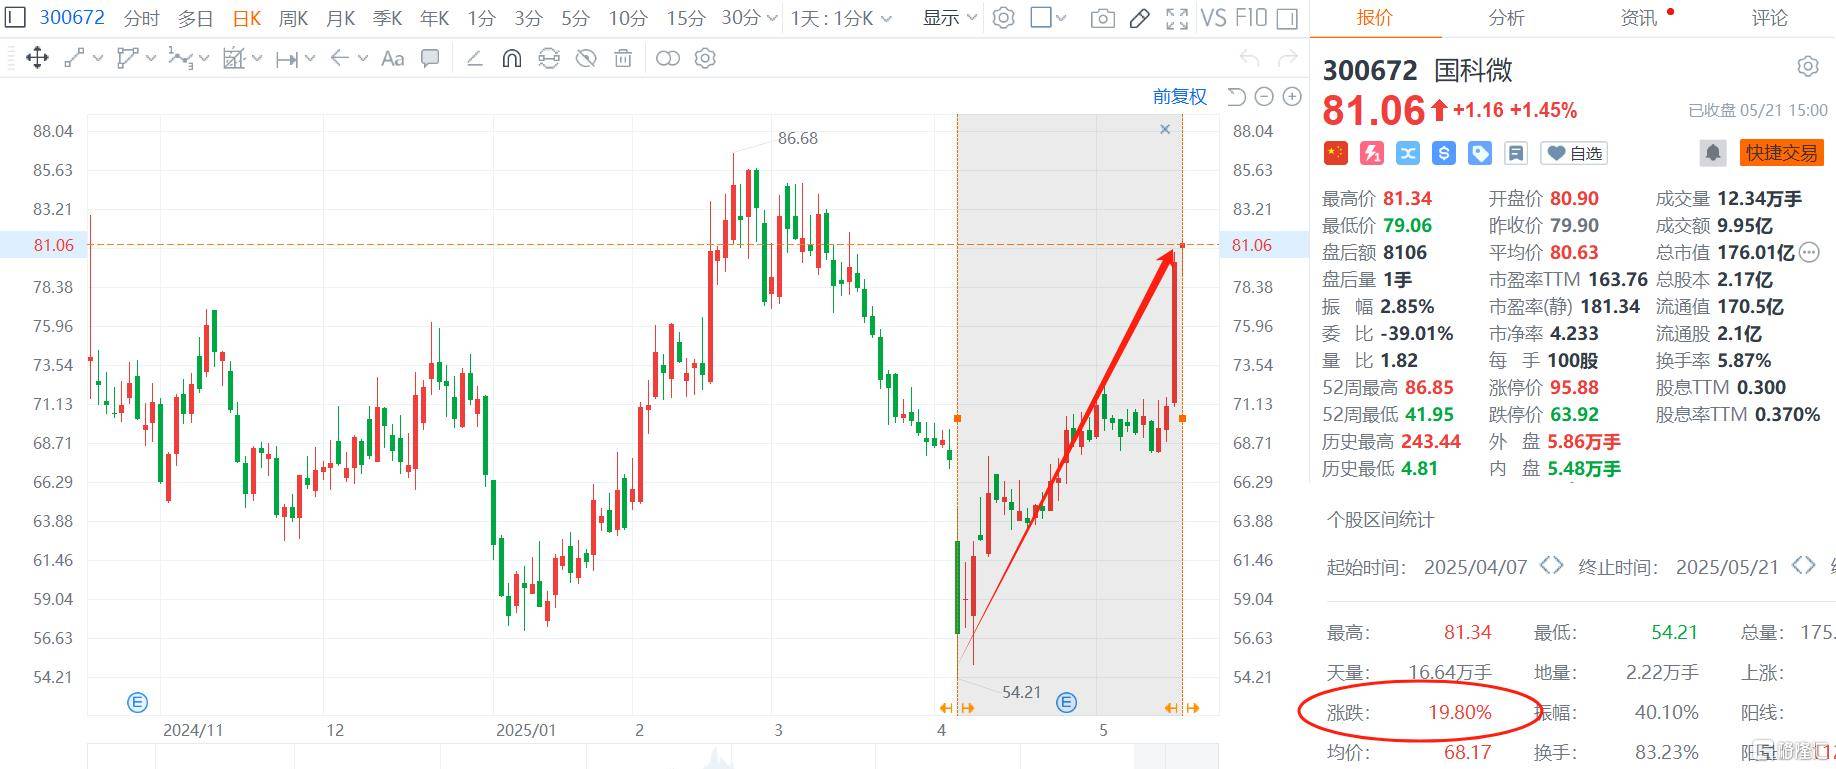Expand the channel tool dropdown arrow
The image size is (1836, 769).
tap(151, 59)
